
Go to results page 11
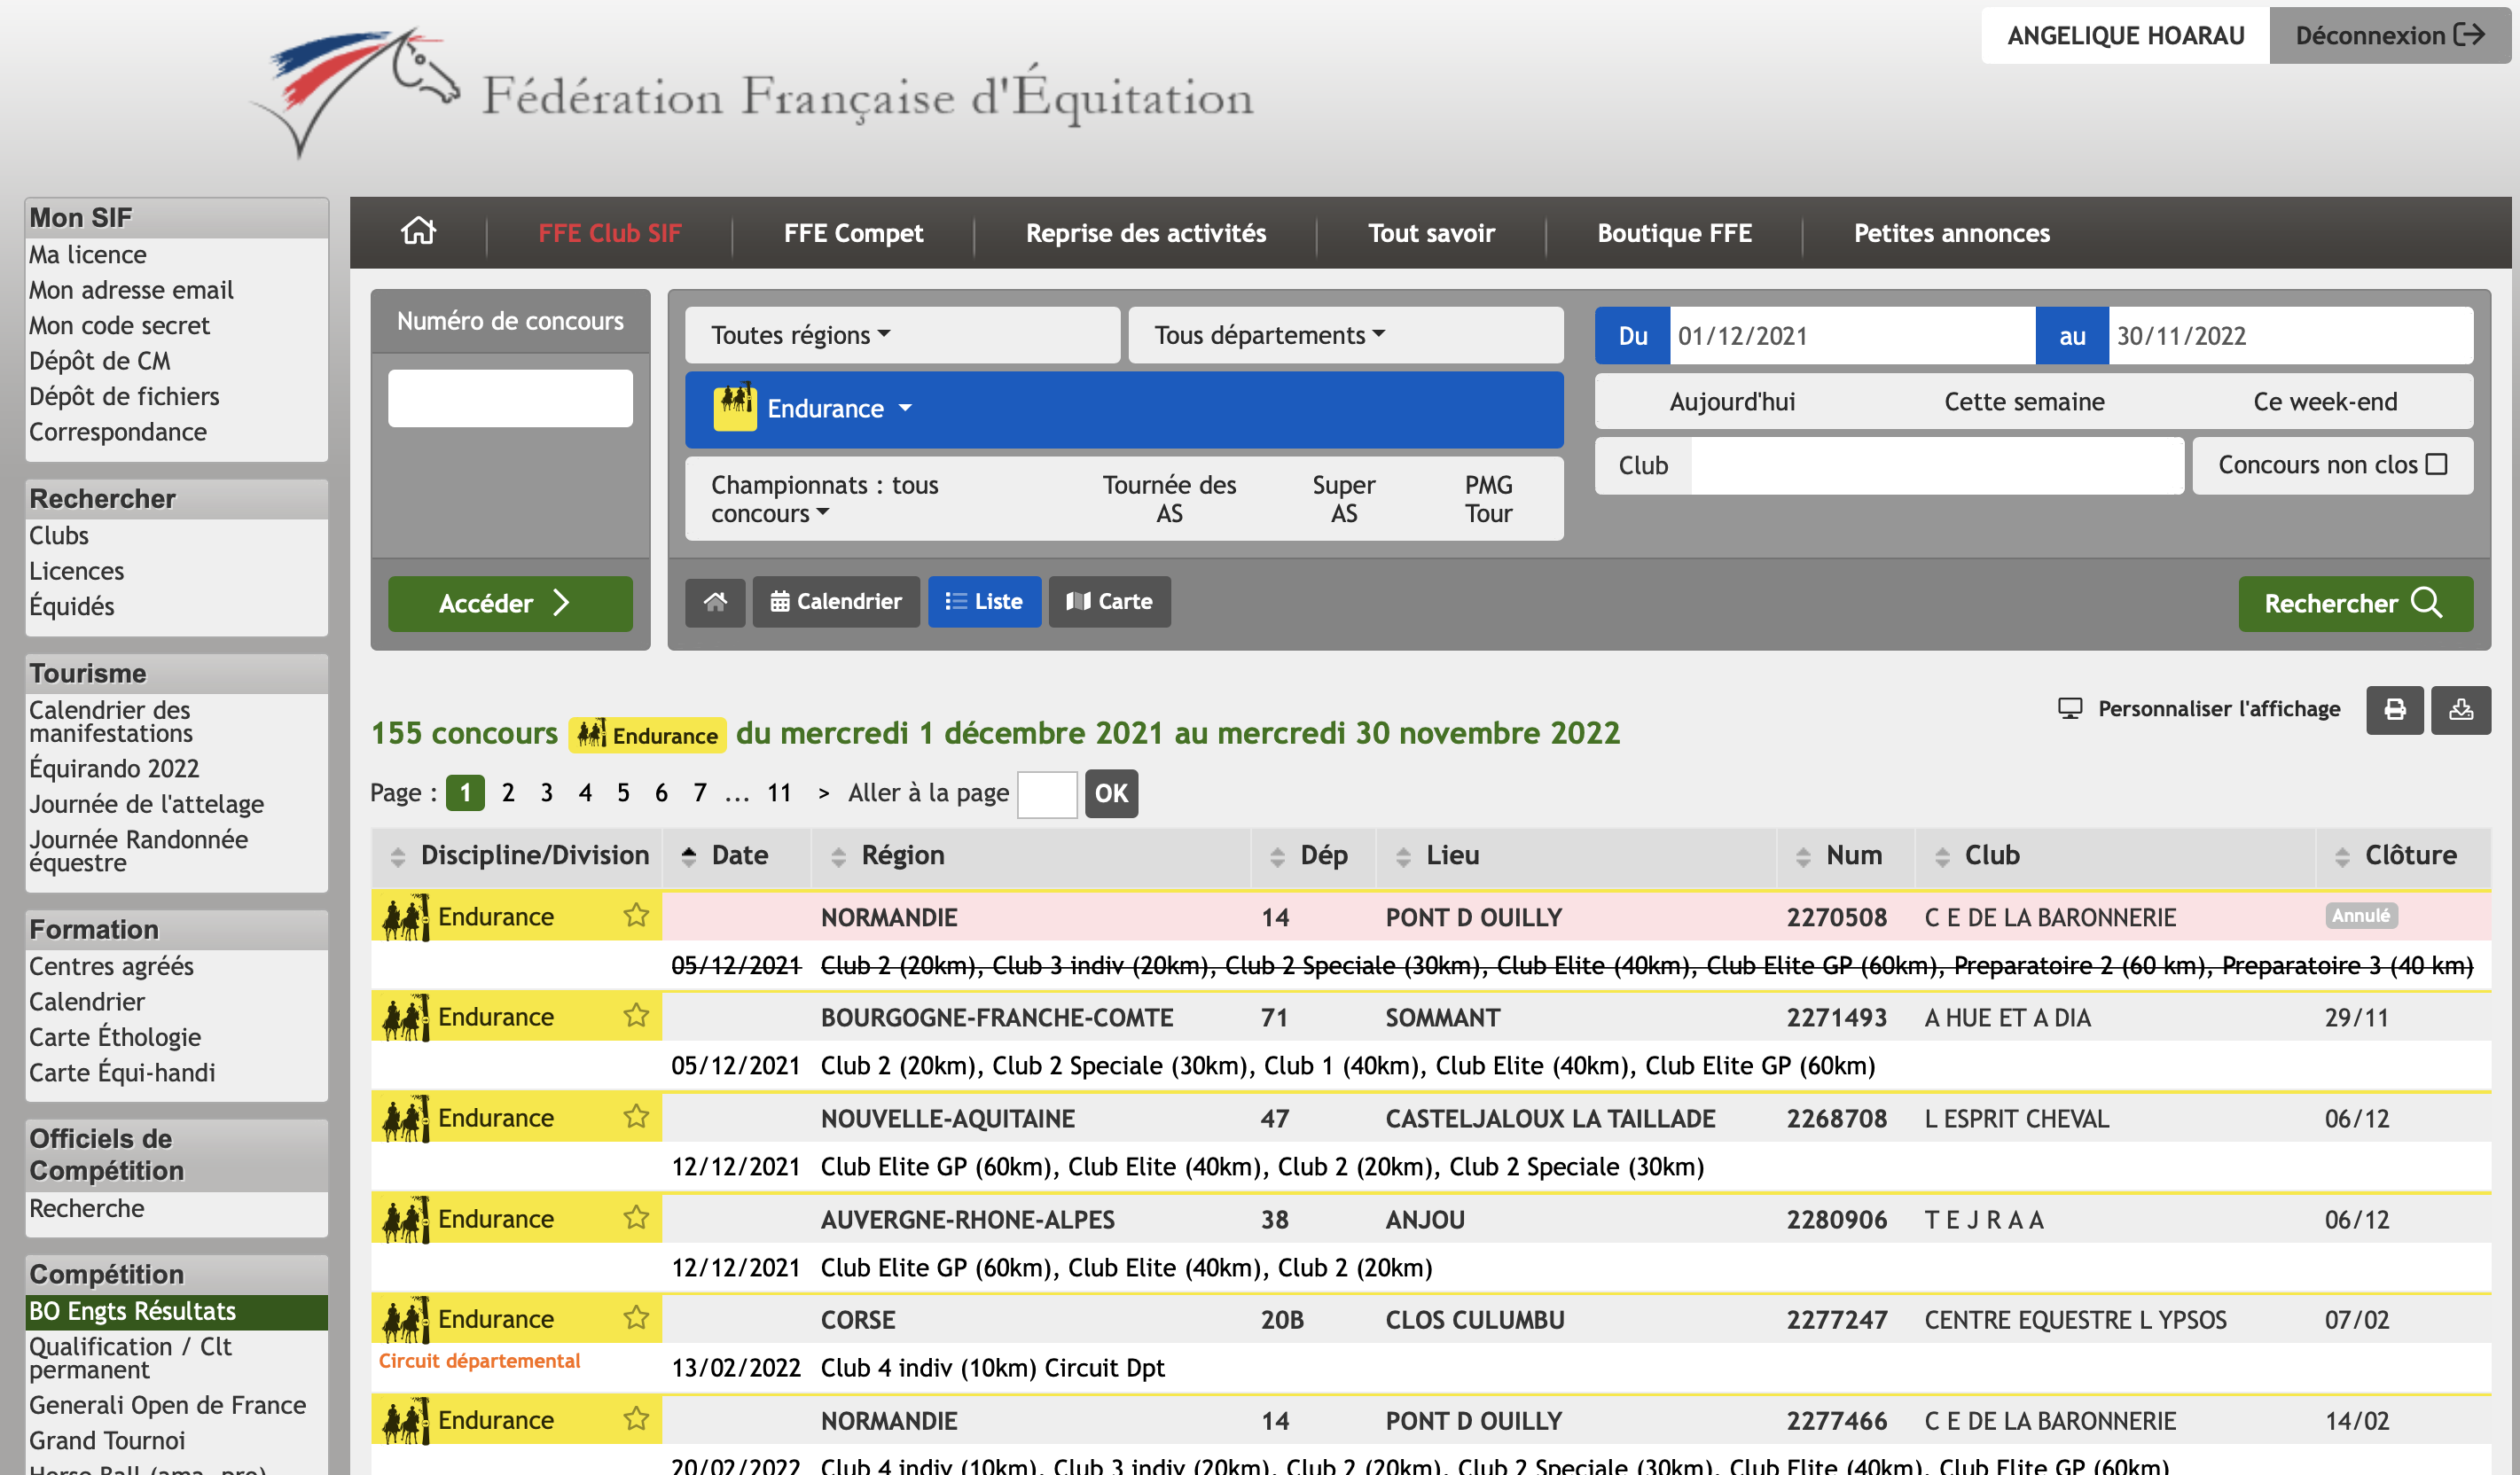tap(779, 792)
